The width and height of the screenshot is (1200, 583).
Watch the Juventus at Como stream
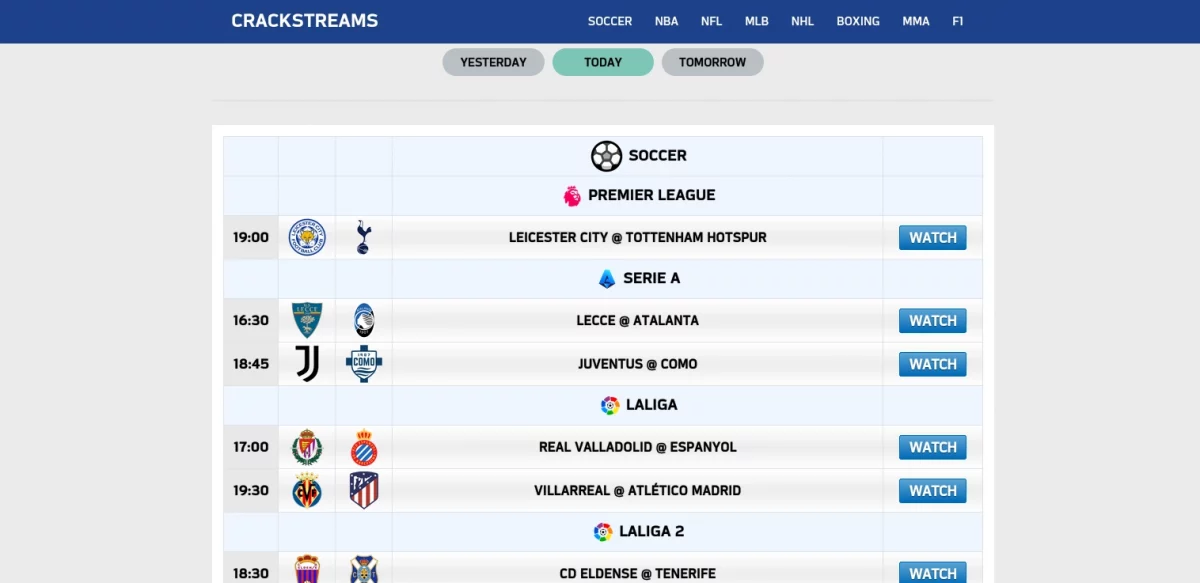(932, 364)
